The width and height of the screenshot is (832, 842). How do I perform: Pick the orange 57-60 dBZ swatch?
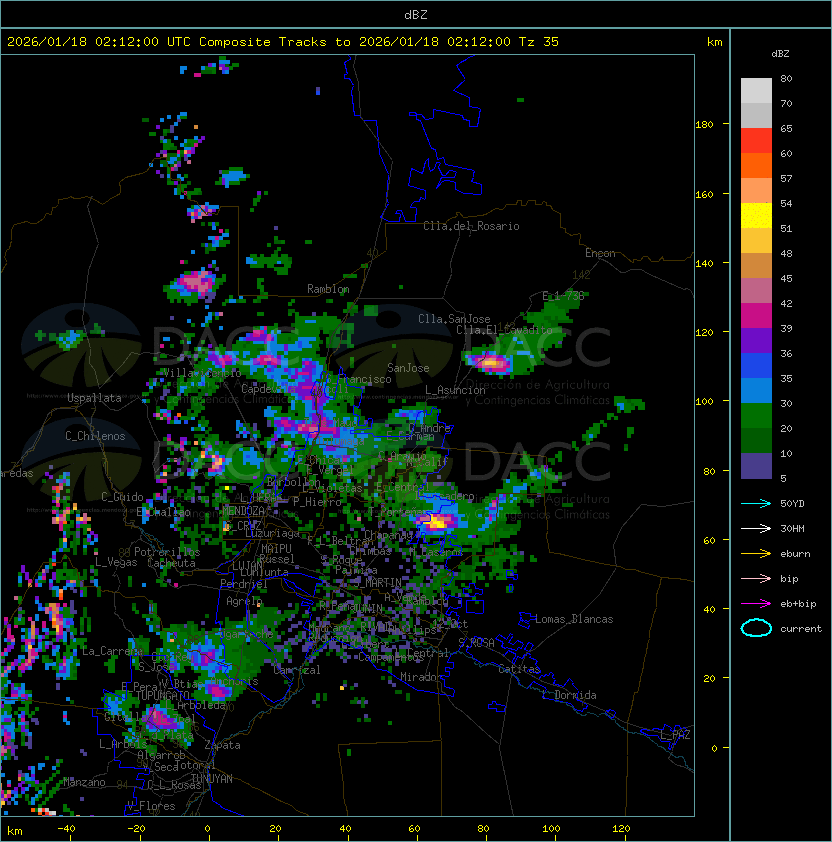pyautogui.click(x=756, y=166)
